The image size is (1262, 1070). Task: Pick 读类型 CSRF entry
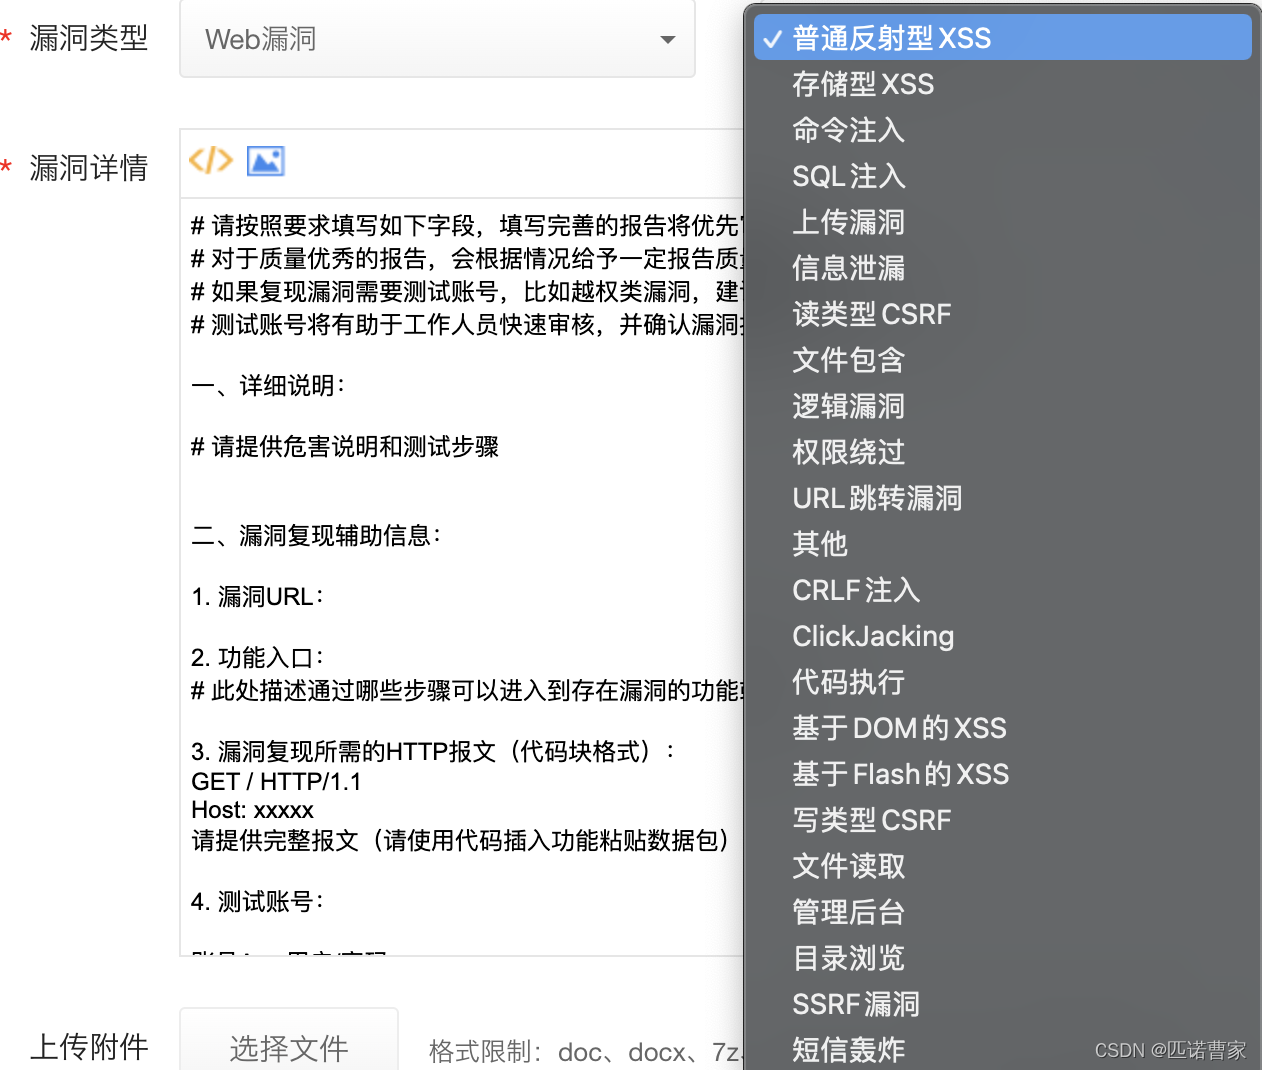tap(1002, 314)
